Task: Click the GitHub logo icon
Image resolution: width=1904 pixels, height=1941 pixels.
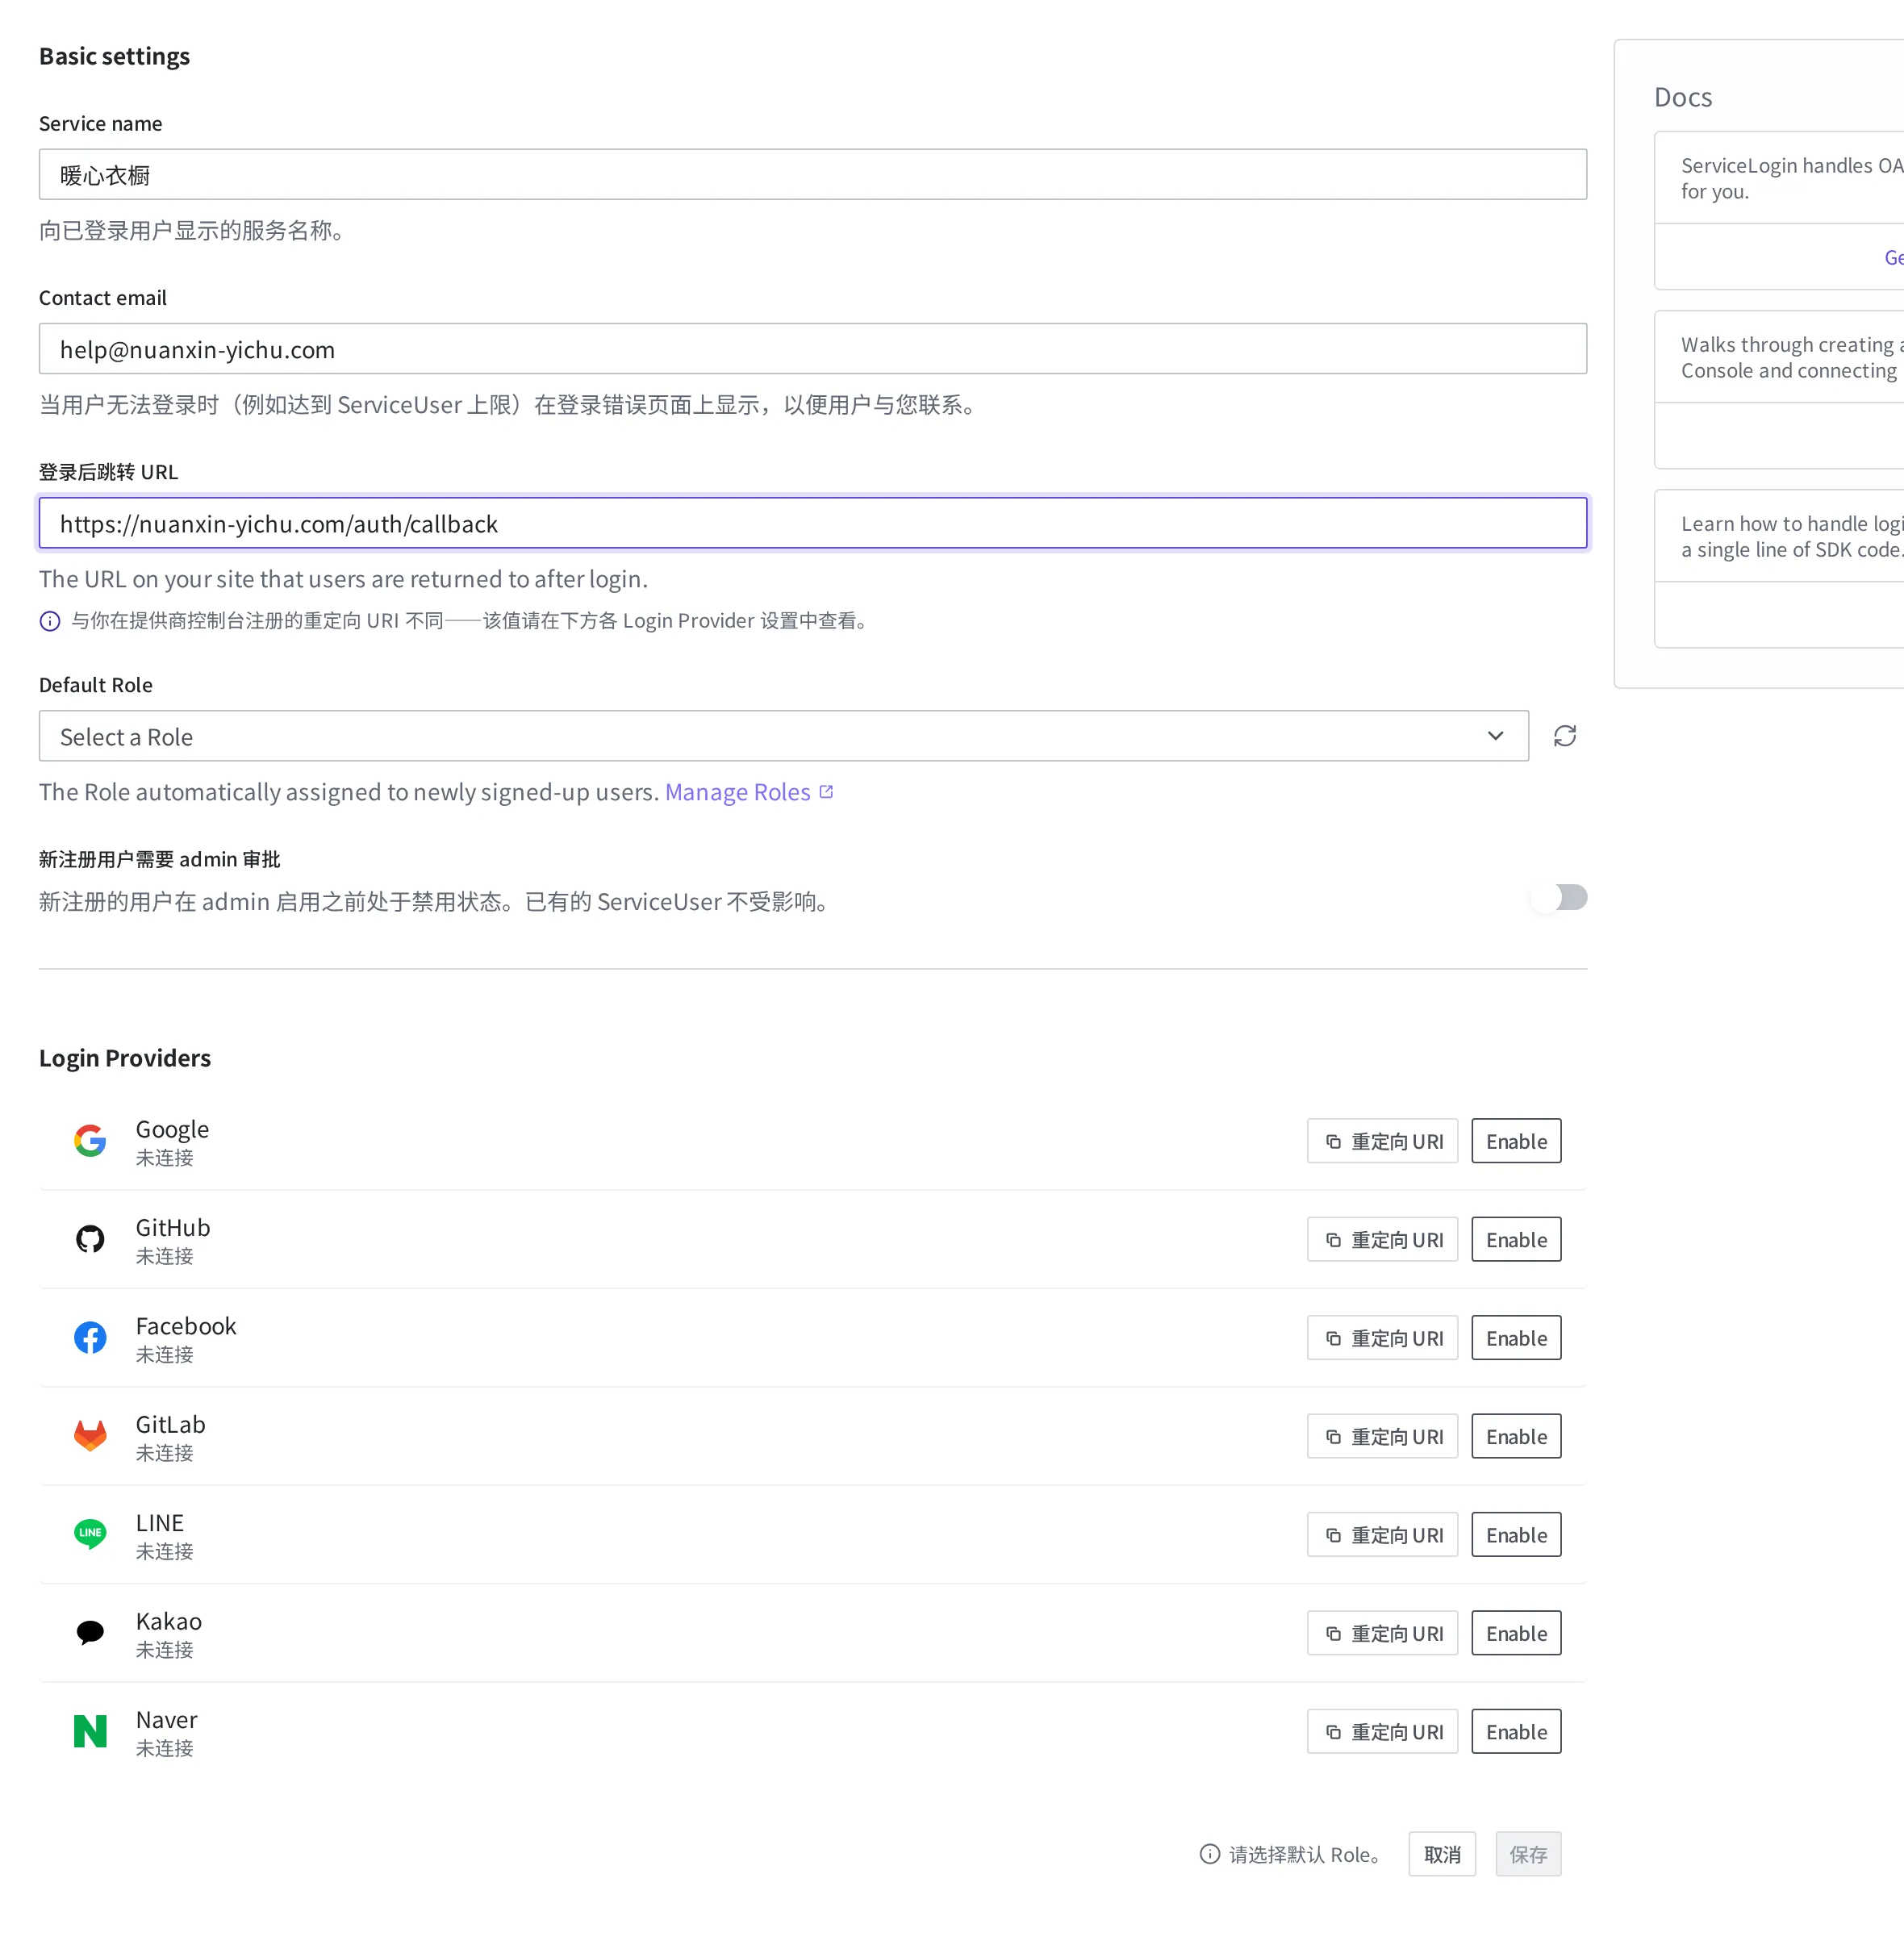Action: click(x=90, y=1239)
